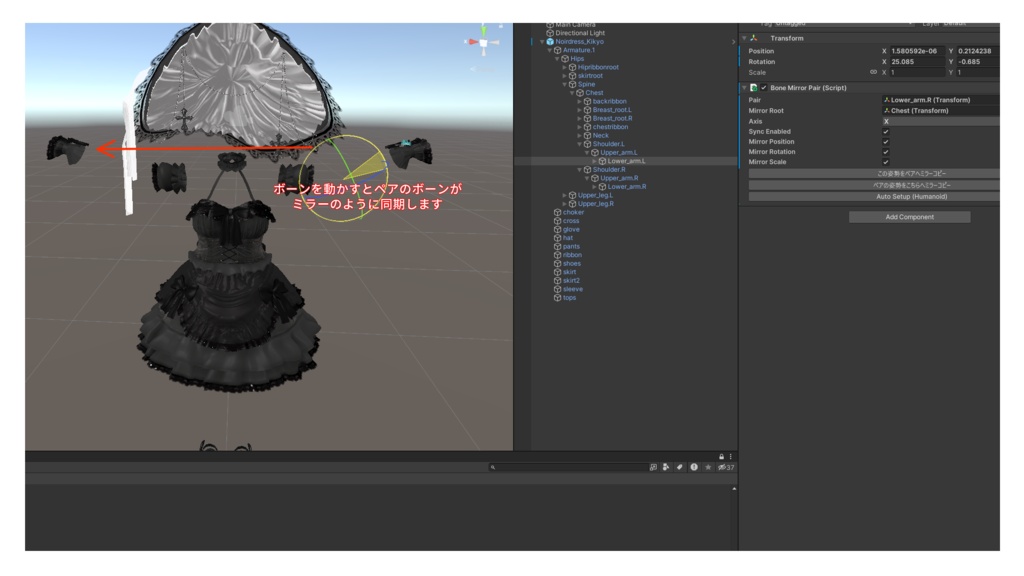Toggle the Mirror Position checkbox
This screenshot has width=1024, height=576.
(886, 142)
